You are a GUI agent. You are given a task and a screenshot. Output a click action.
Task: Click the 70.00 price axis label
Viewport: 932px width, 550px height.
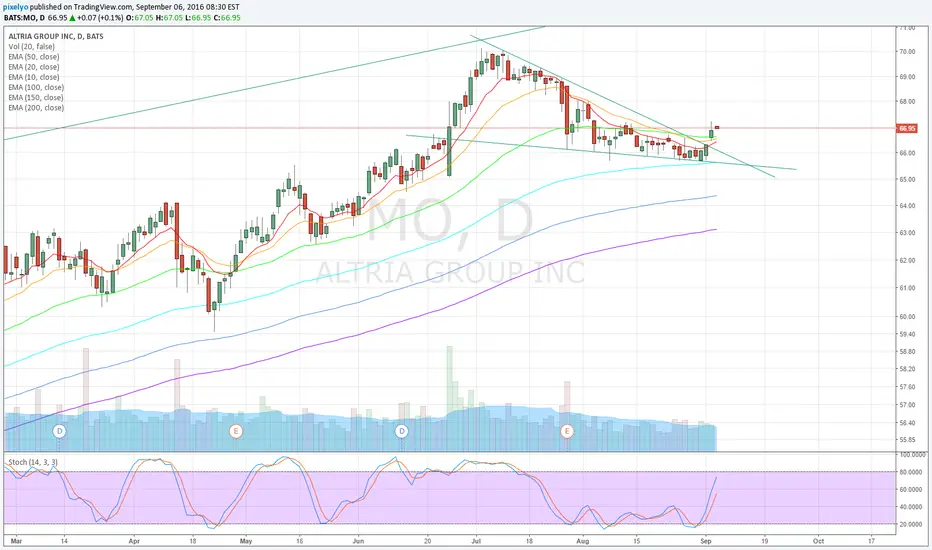click(x=907, y=52)
